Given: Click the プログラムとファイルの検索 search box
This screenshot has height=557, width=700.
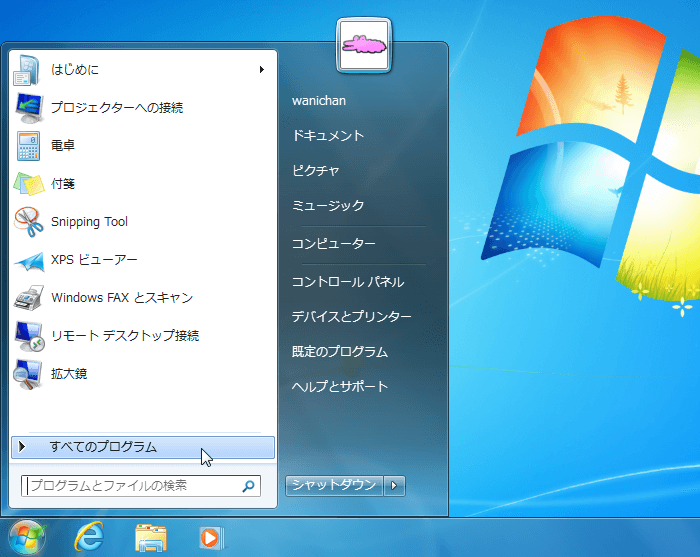Looking at the screenshot, I should (141, 486).
